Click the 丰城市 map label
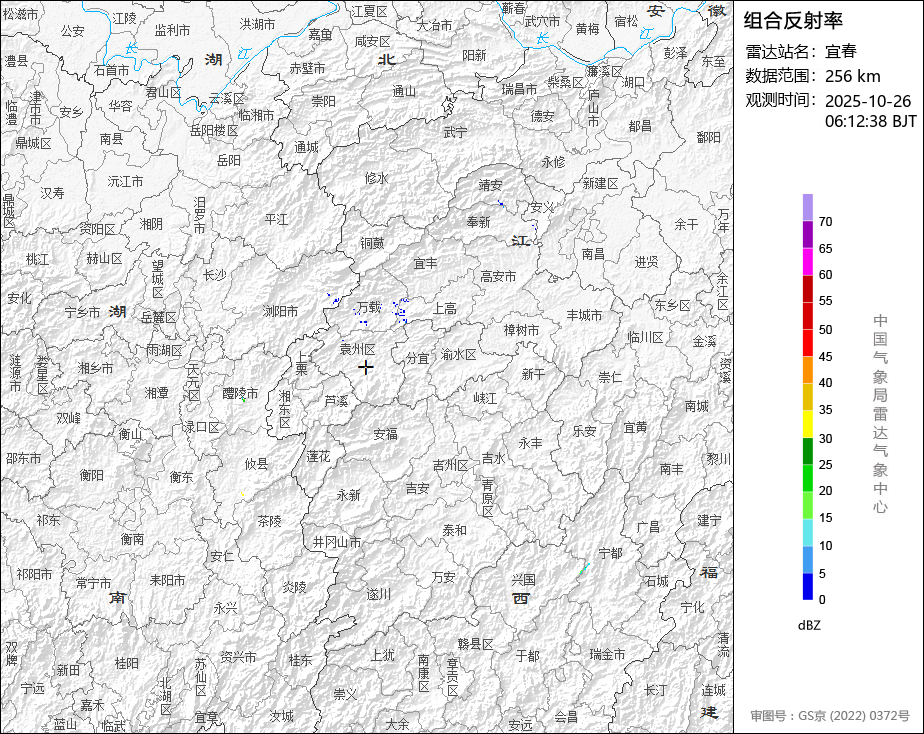 click(x=584, y=315)
